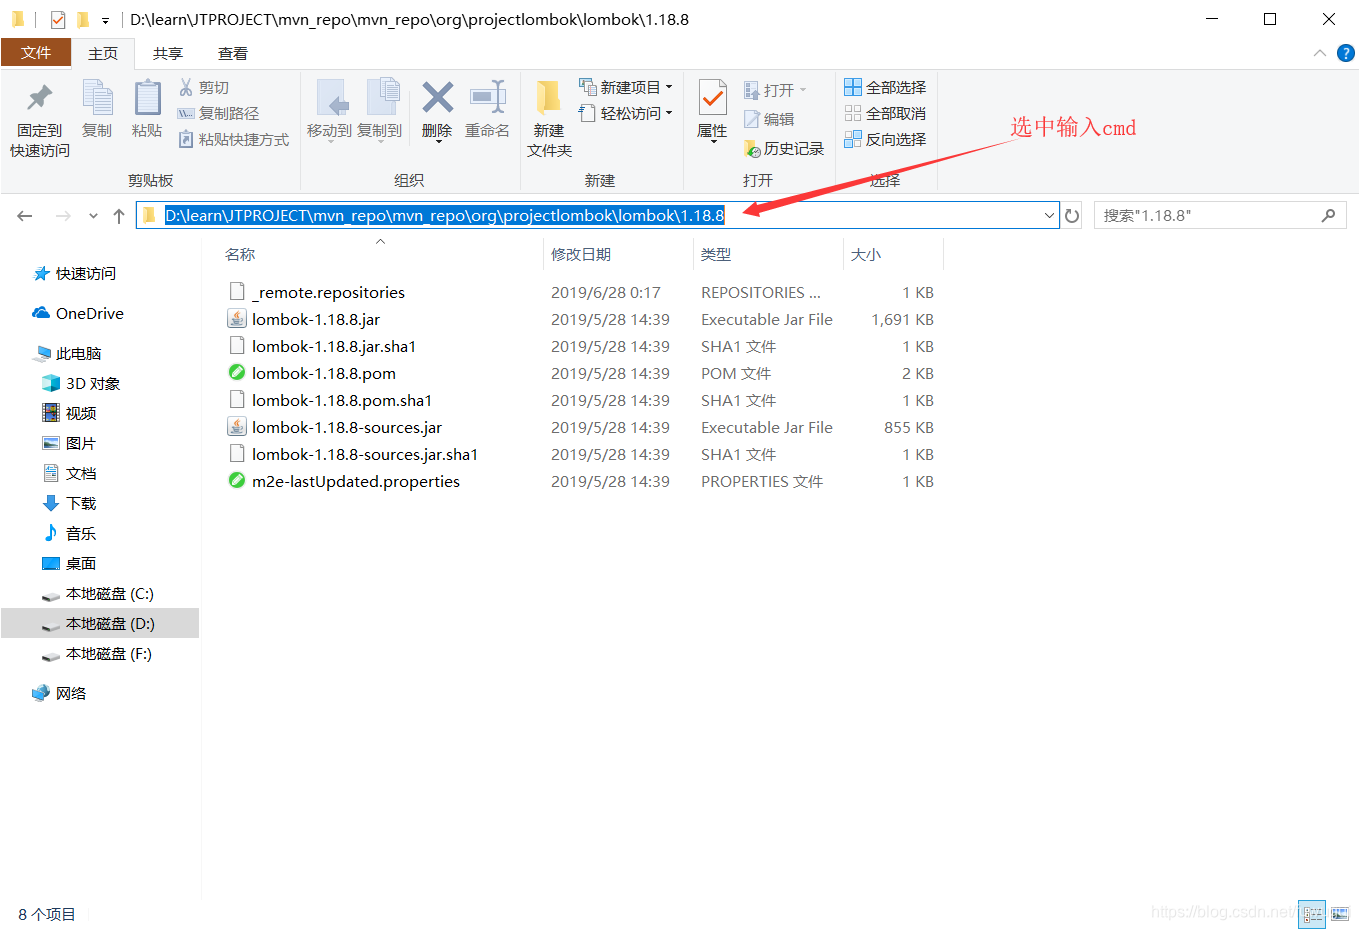Open Desktop (桌面) in sidebar
The height and width of the screenshot is (930, 1360).
70,564
